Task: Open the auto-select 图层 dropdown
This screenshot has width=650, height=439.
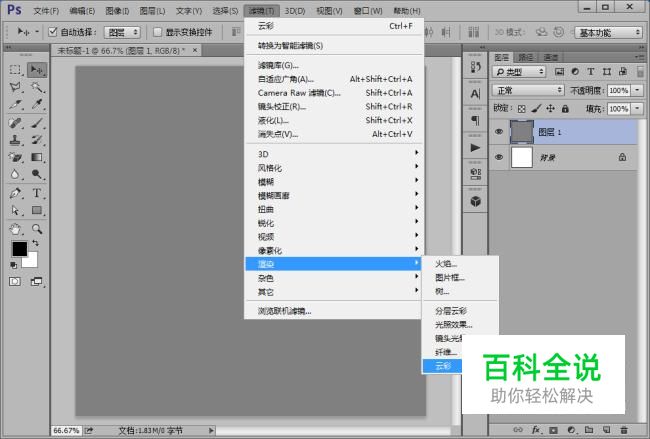Action: pyautogui.click(x=122, y=32)
